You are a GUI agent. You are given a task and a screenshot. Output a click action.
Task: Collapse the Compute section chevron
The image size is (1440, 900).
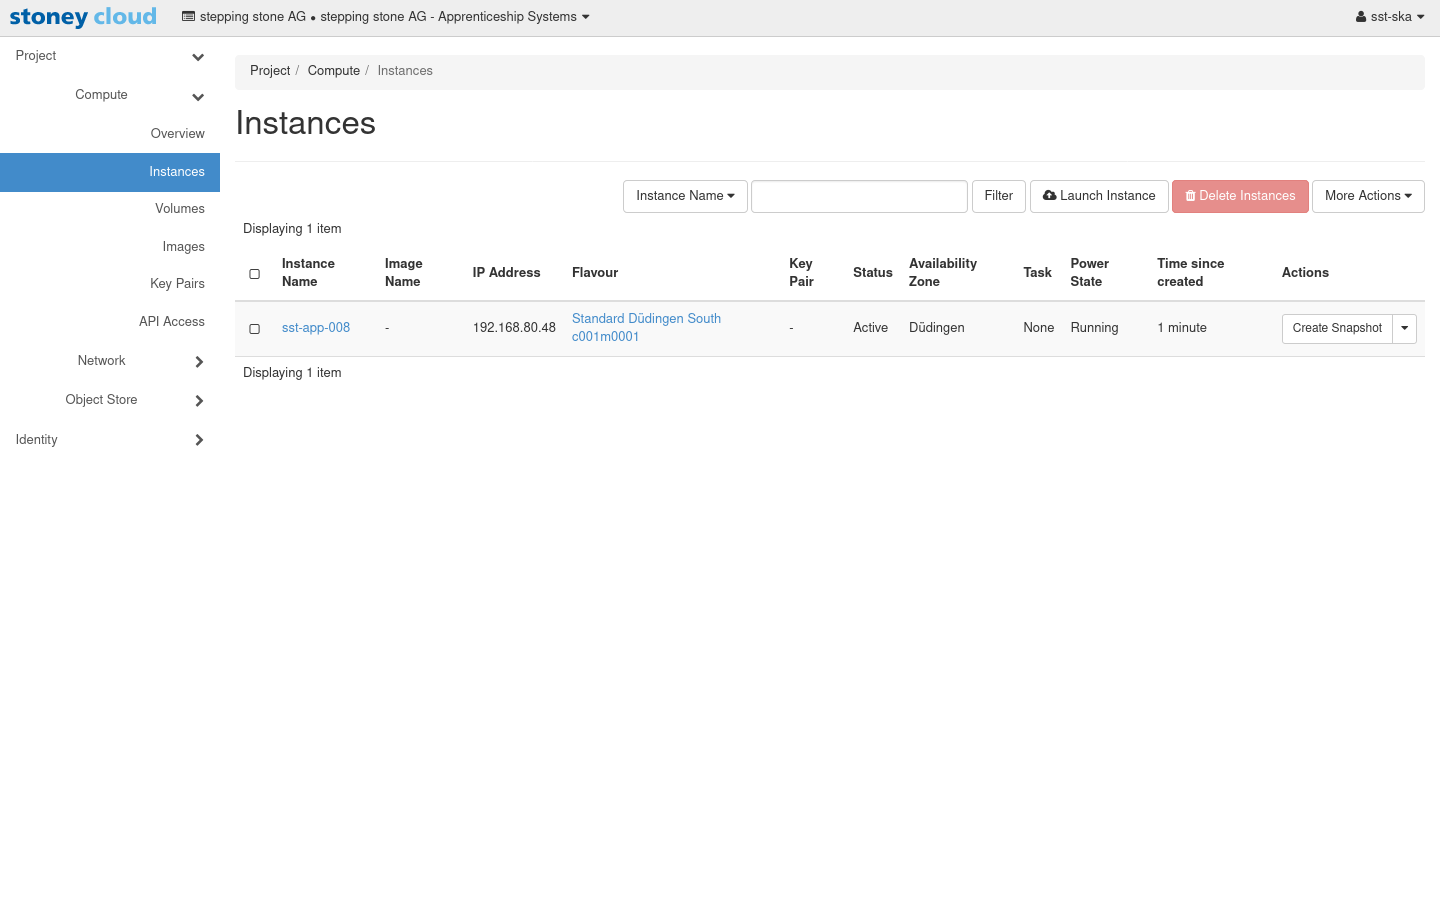198,96
